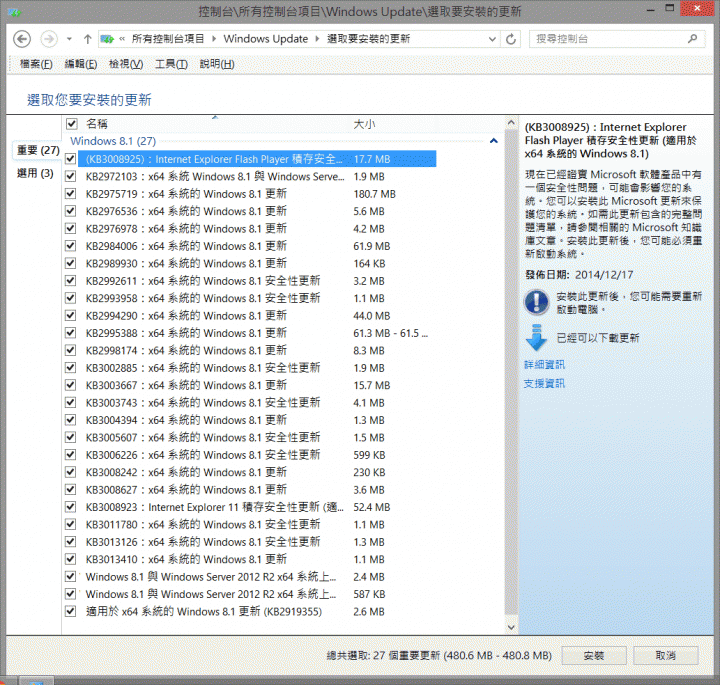This screenshot has width=720, height=685.
Task: Select the KB2989930 update row
Action: tap(257, 264)
